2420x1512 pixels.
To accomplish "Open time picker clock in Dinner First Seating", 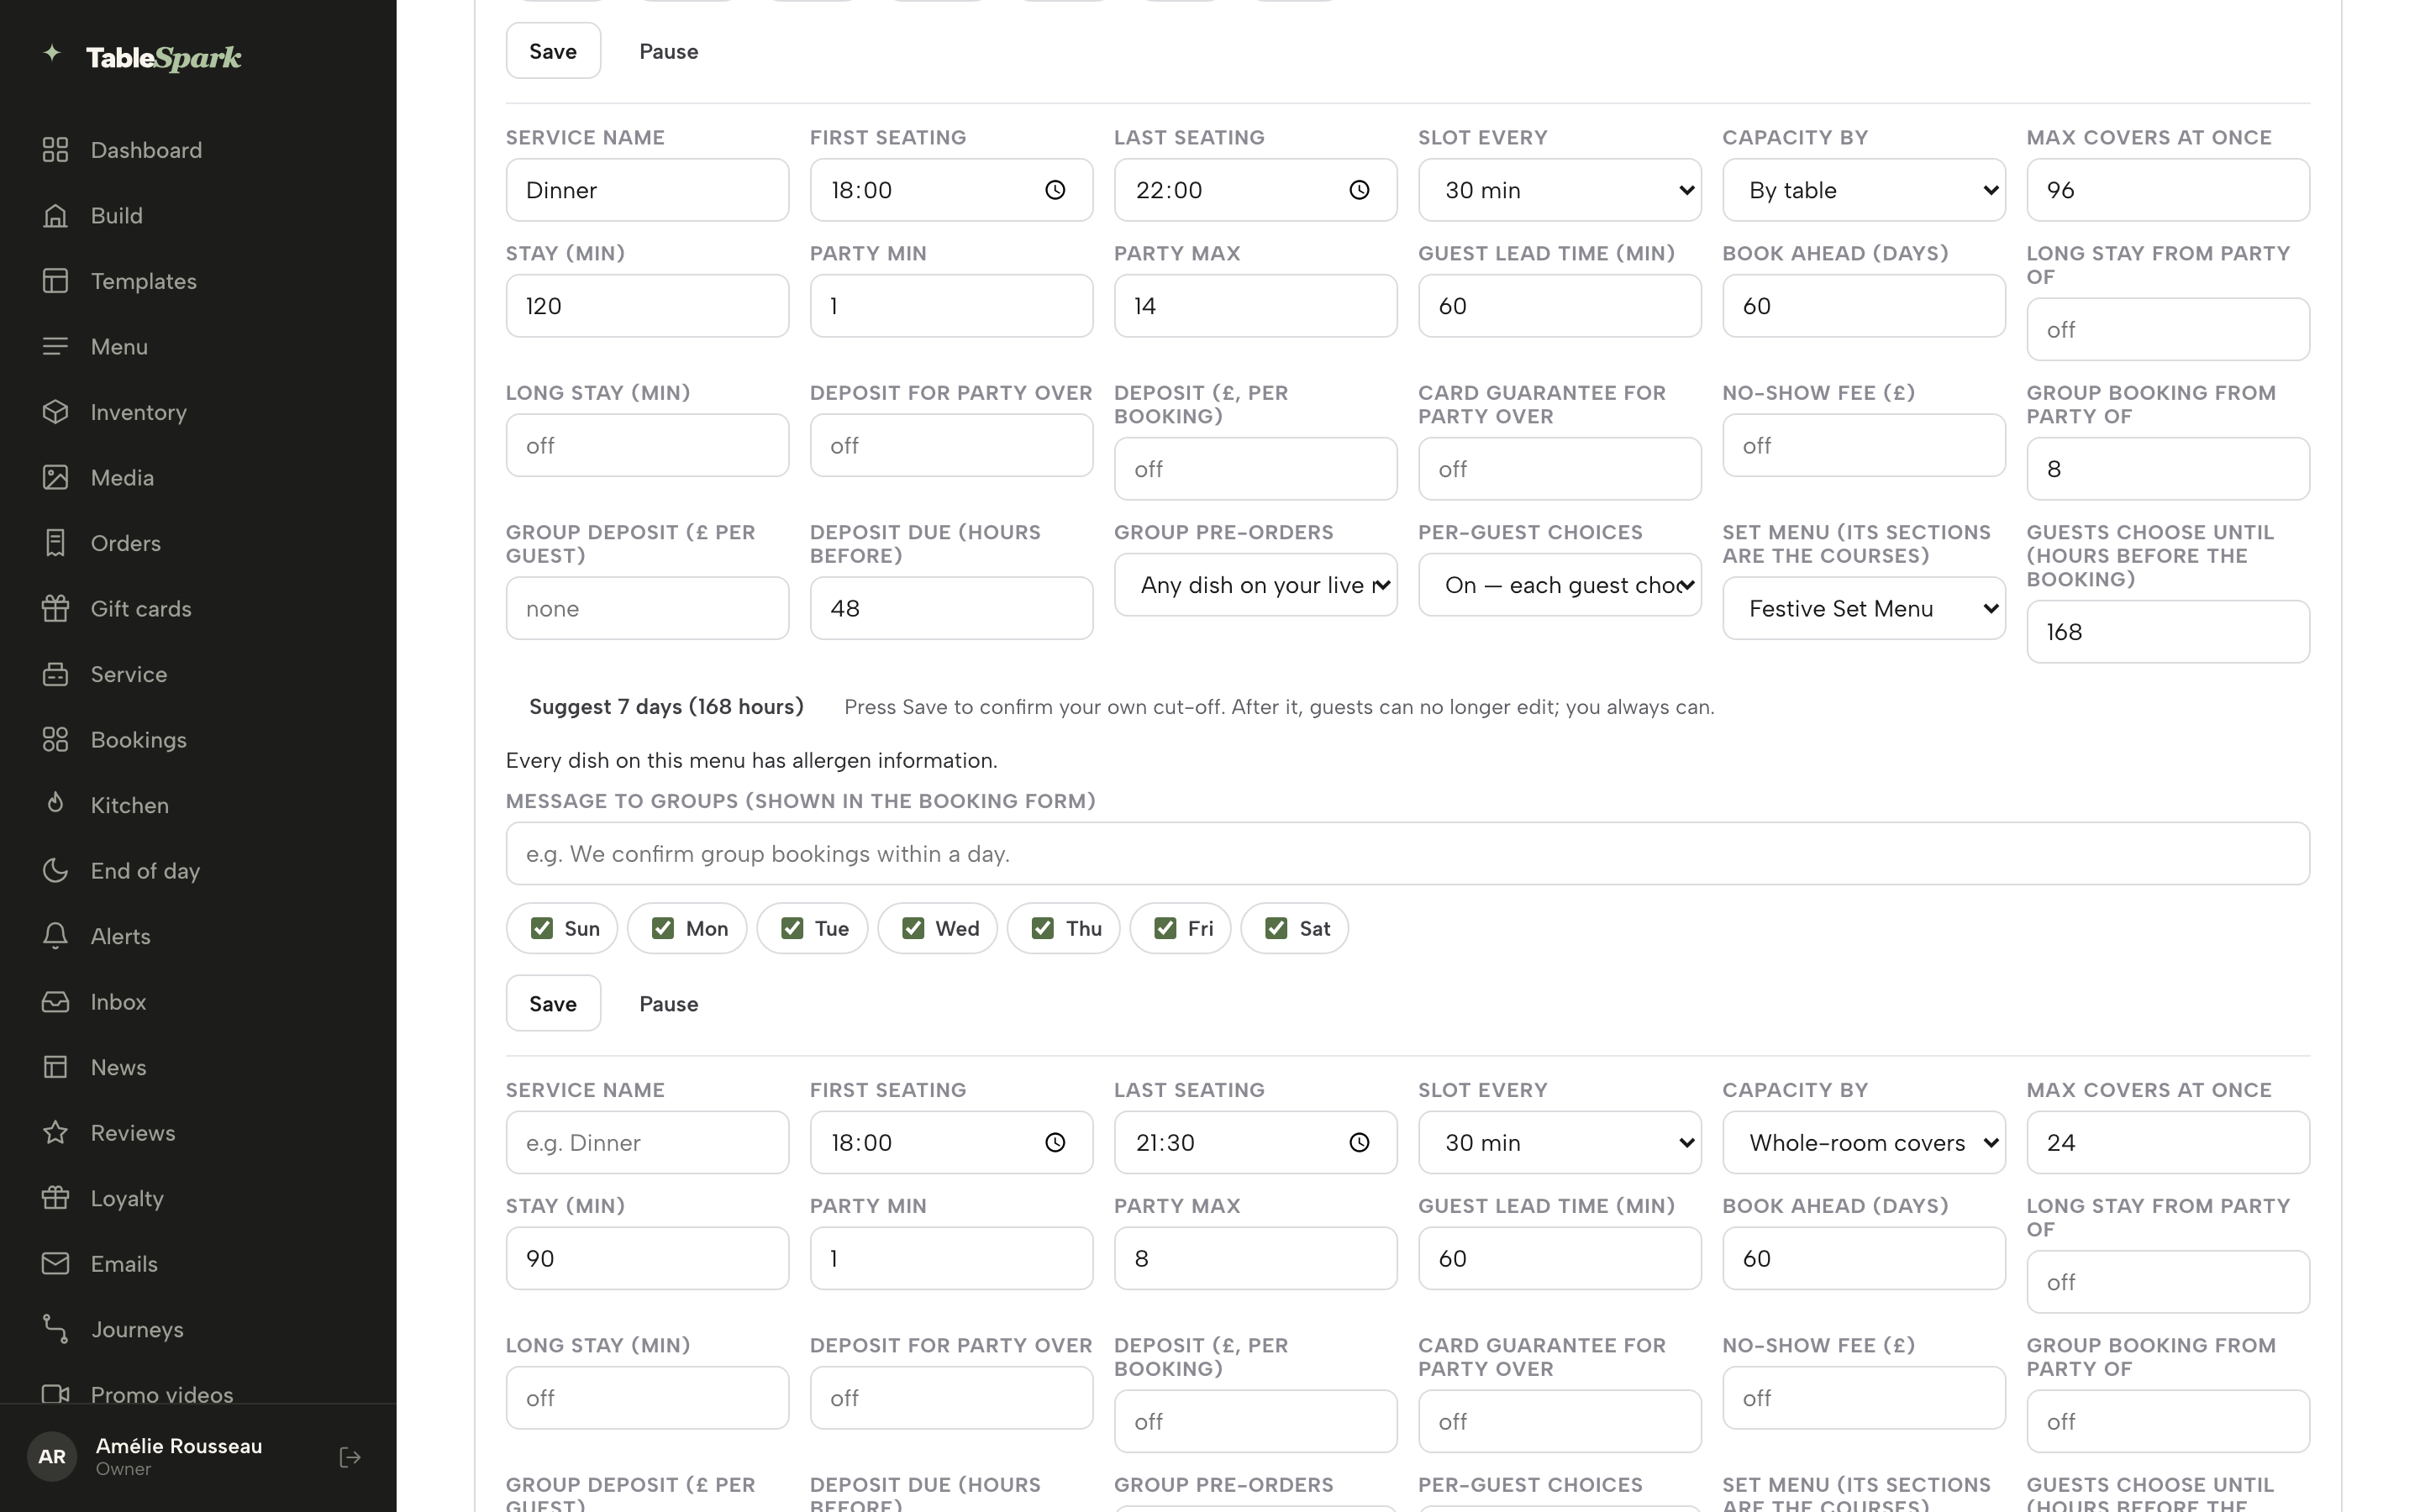I will [1055, 190].
